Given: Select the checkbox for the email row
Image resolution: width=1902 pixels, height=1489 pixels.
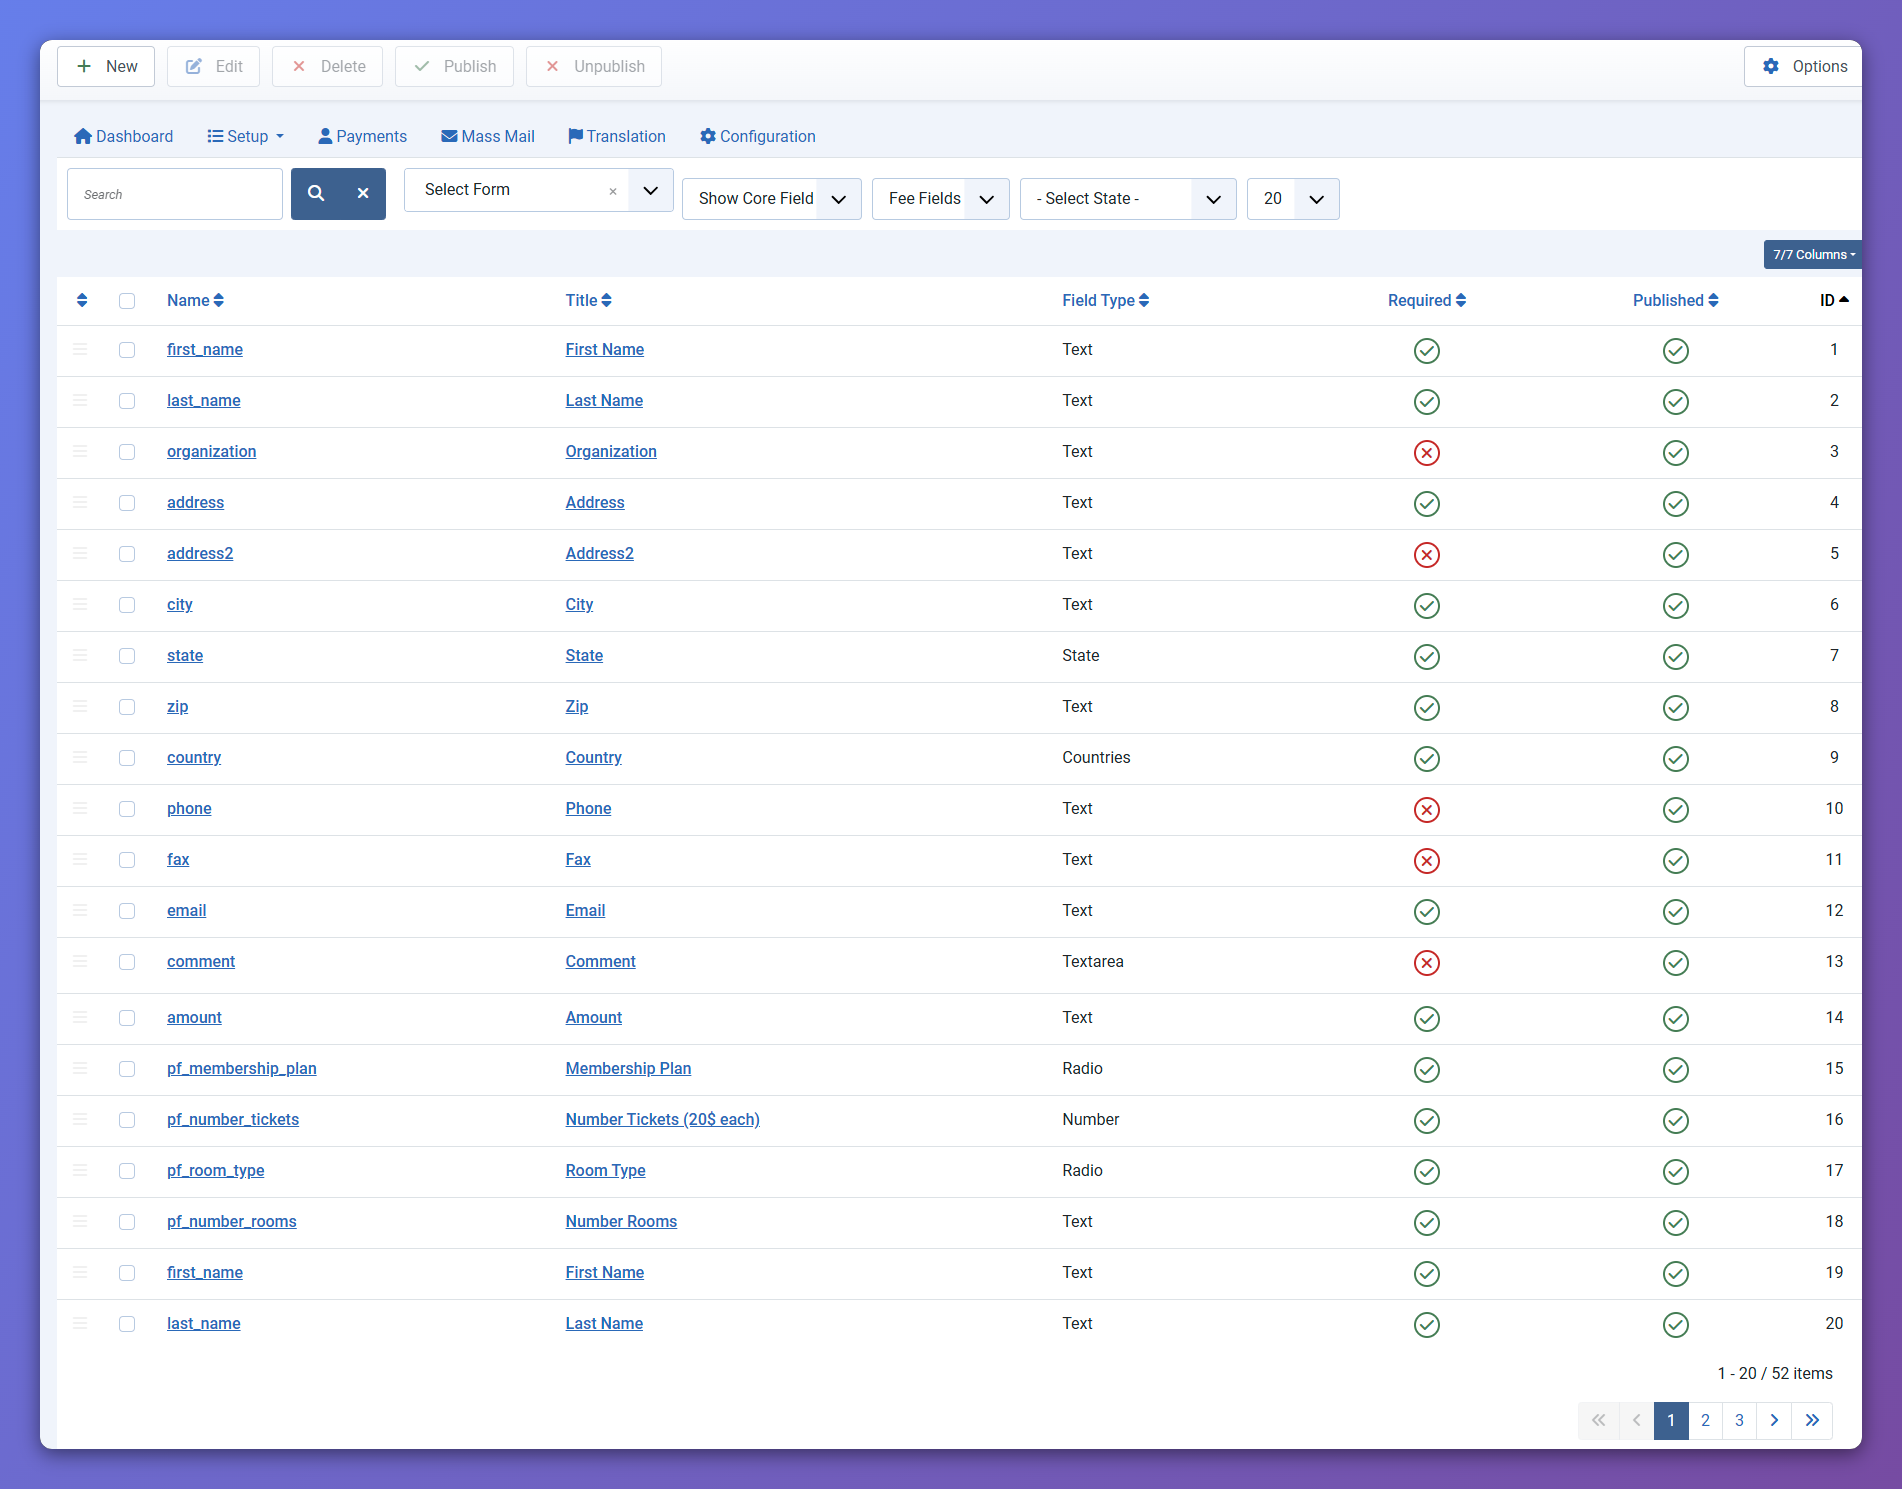Looking at the screenshot, I should coord(127,911).
